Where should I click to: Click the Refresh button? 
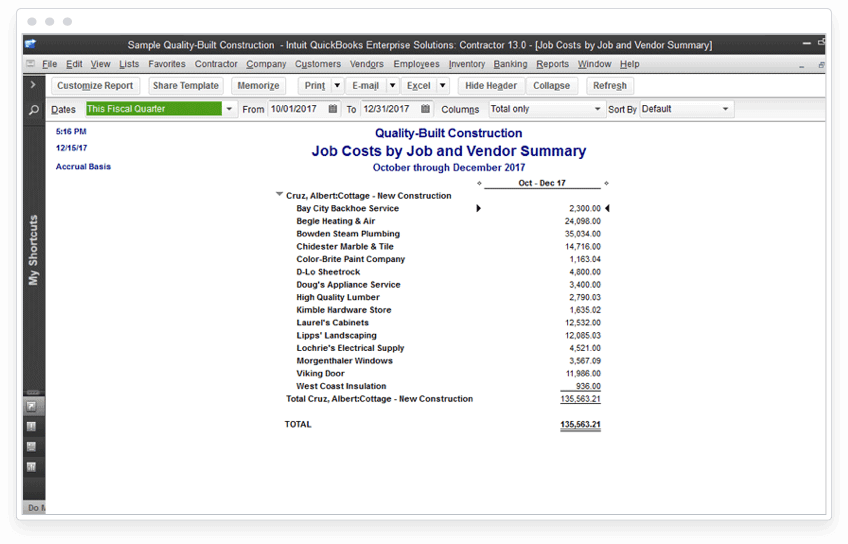[610, 85]
